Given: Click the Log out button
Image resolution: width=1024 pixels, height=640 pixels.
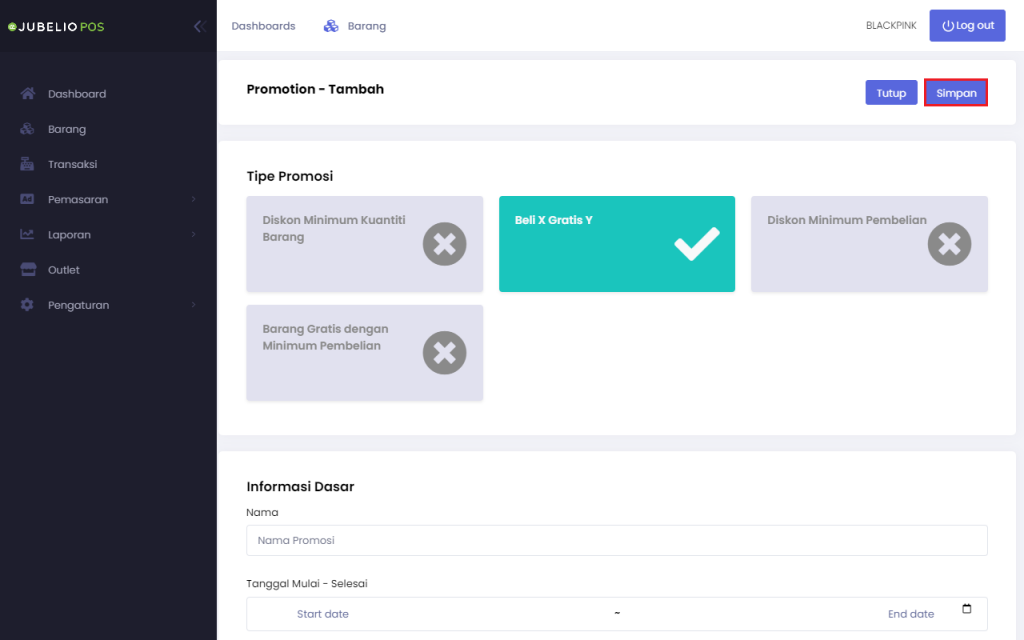Looking at the screenshot, I should pos(967,25).
